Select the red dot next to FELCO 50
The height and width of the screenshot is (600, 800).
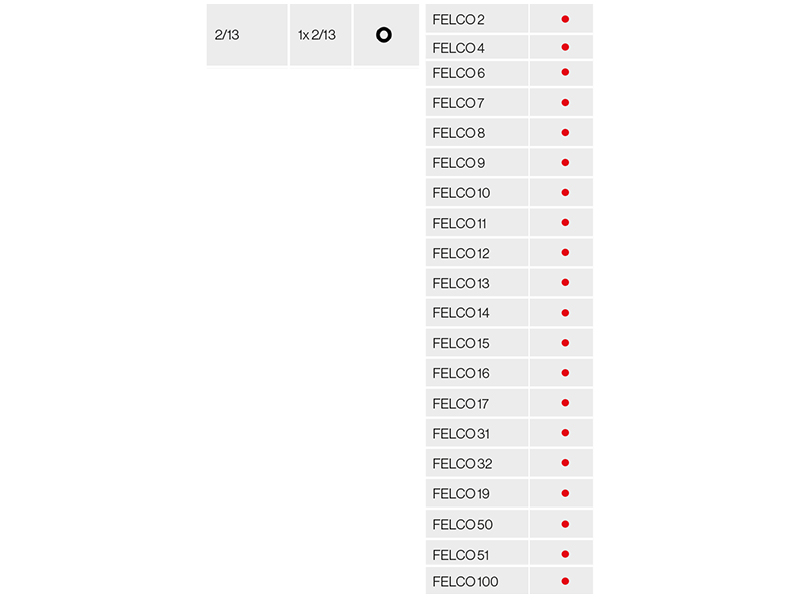click(565, 524)
